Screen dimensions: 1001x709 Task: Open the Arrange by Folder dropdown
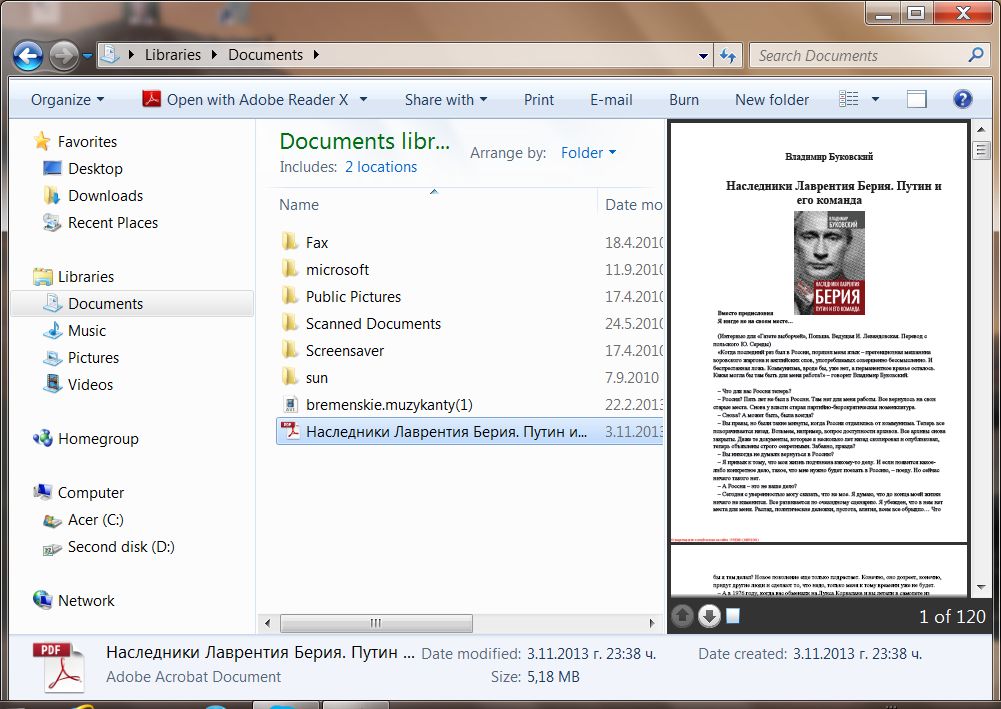pyautogui.click(x=588, y=153)
